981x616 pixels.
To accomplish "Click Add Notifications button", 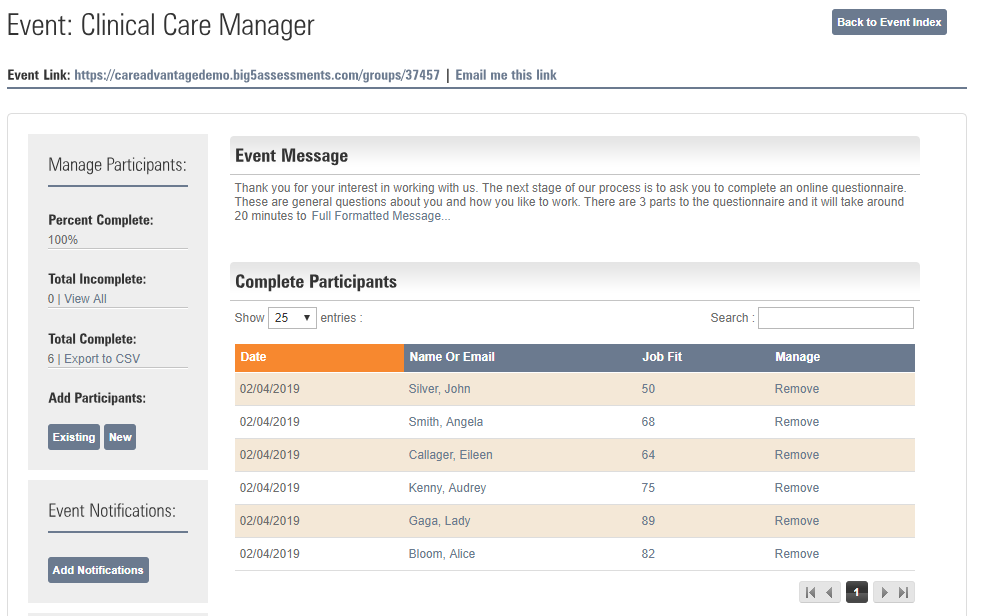I will click(x=98, y=570).
